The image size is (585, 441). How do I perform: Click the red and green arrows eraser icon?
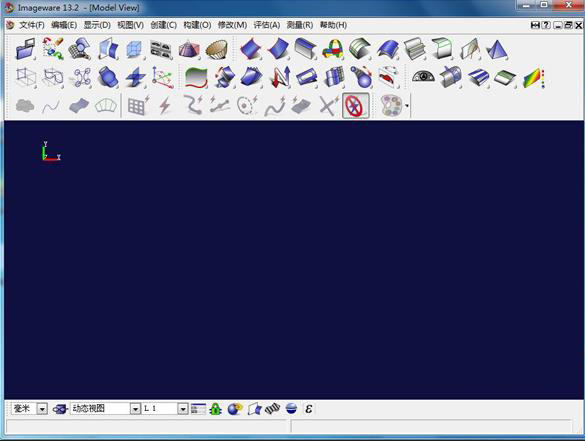53,49
